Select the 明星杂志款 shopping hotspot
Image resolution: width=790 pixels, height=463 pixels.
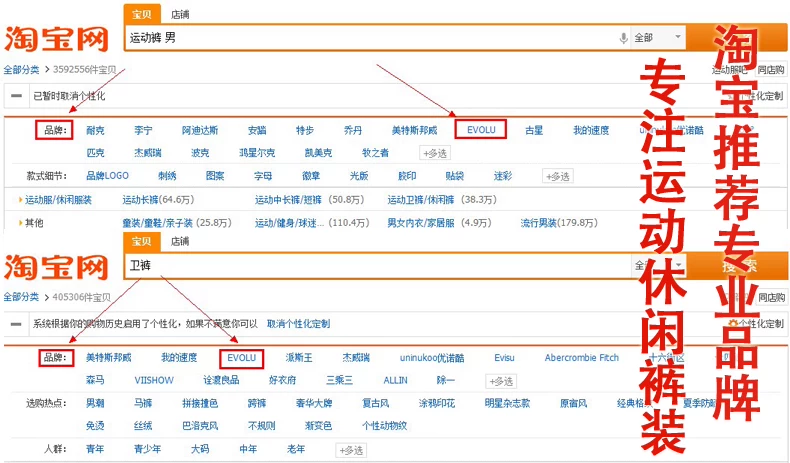click(x=507, y=404)
